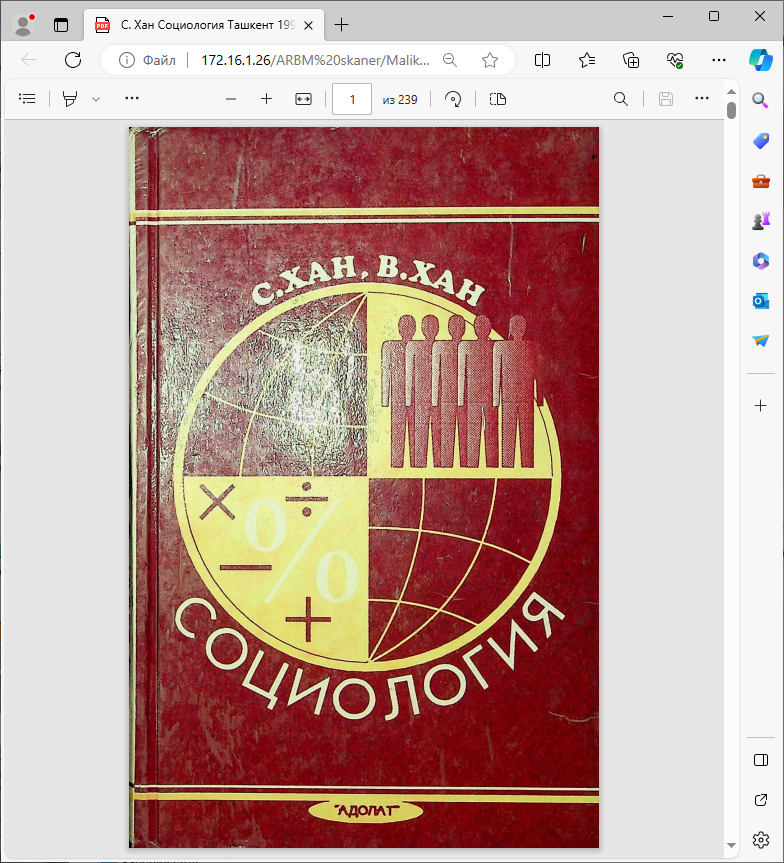Screen dimensions: 784x863
Task: Open sidebar settings gear
Action: coord(761,840)
